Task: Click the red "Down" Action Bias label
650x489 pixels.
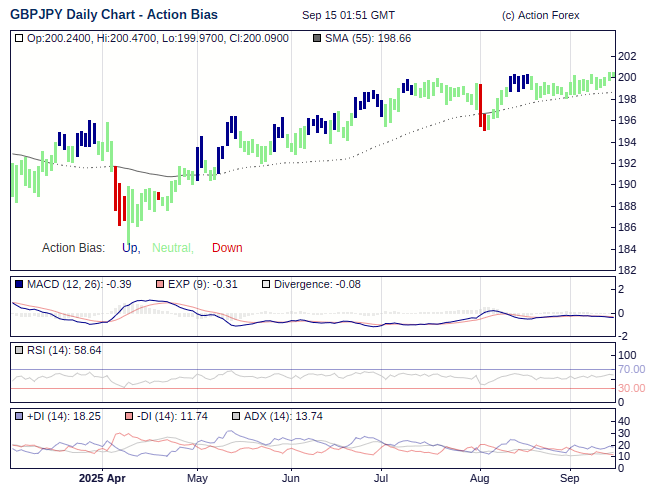Action: click(227, 248)
